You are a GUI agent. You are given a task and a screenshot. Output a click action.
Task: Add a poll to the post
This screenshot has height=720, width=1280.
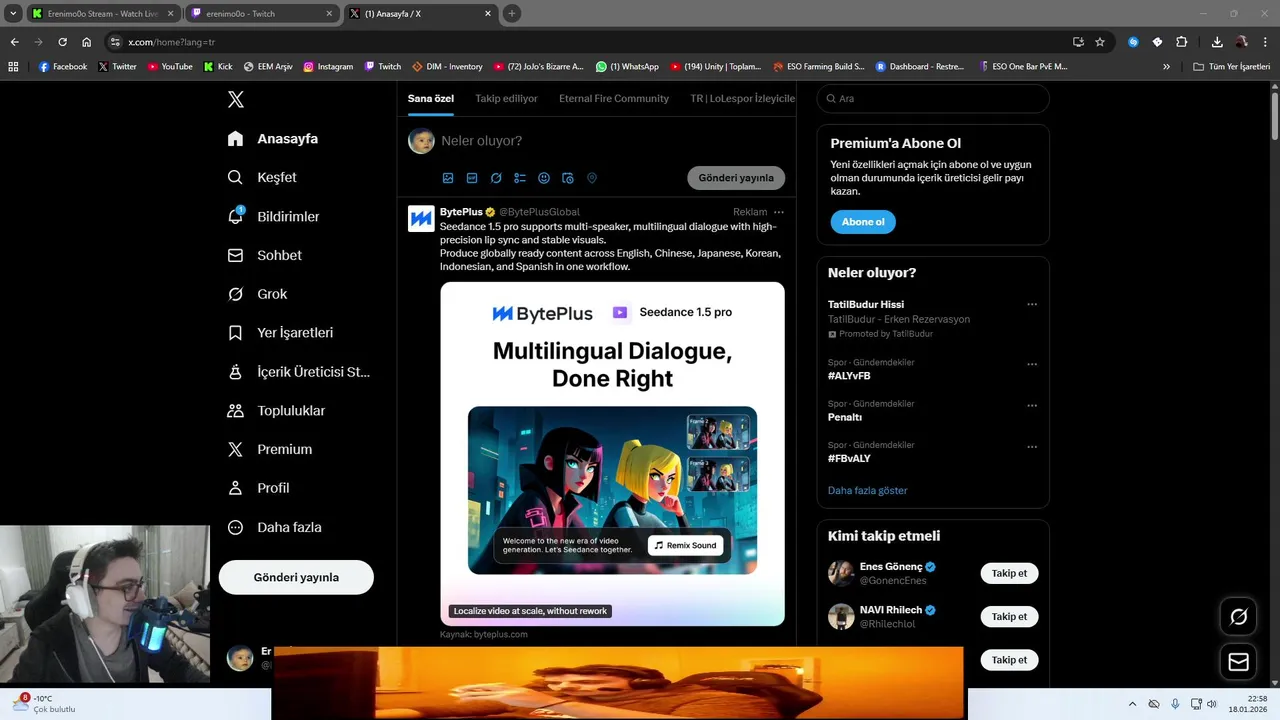[520, 178]
